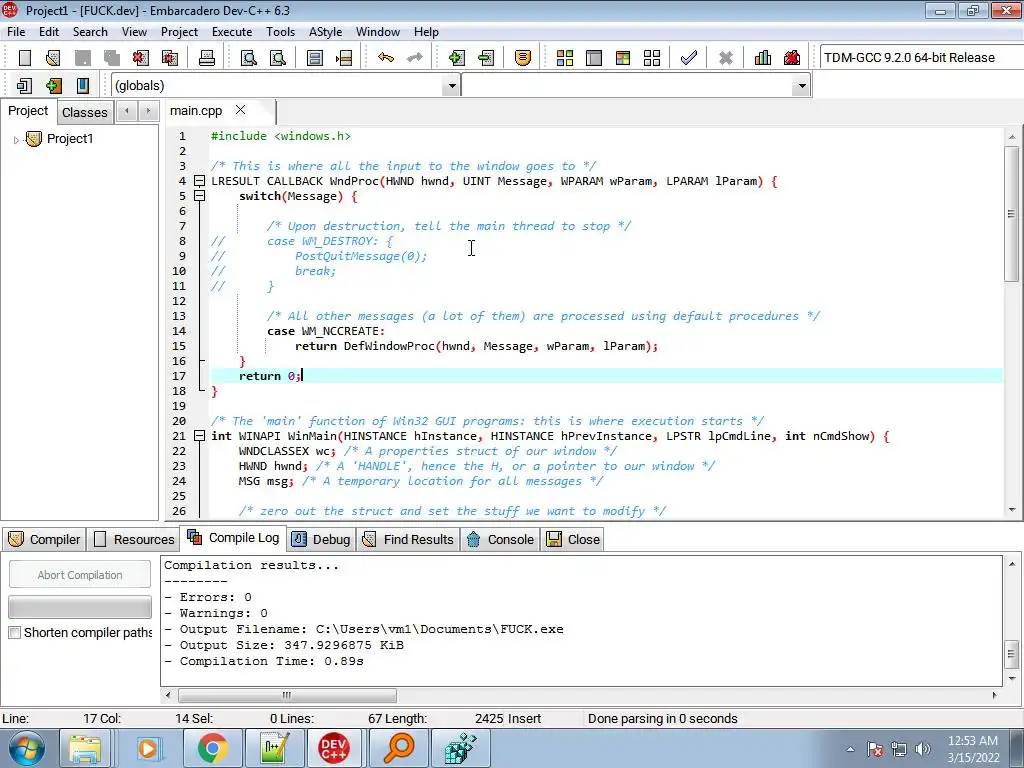Switch to the Classes tab

[x=85, y=112]
